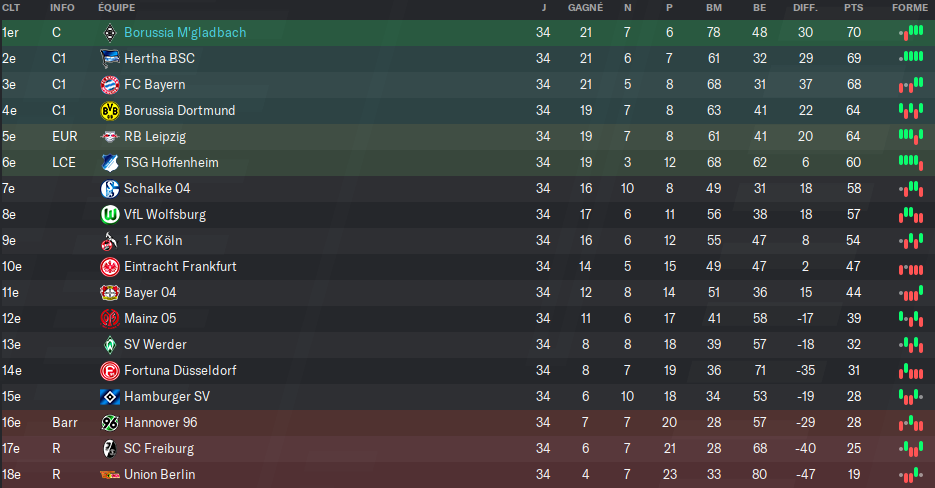Click the Union Berlin club logo

click(x=110, y=475)
